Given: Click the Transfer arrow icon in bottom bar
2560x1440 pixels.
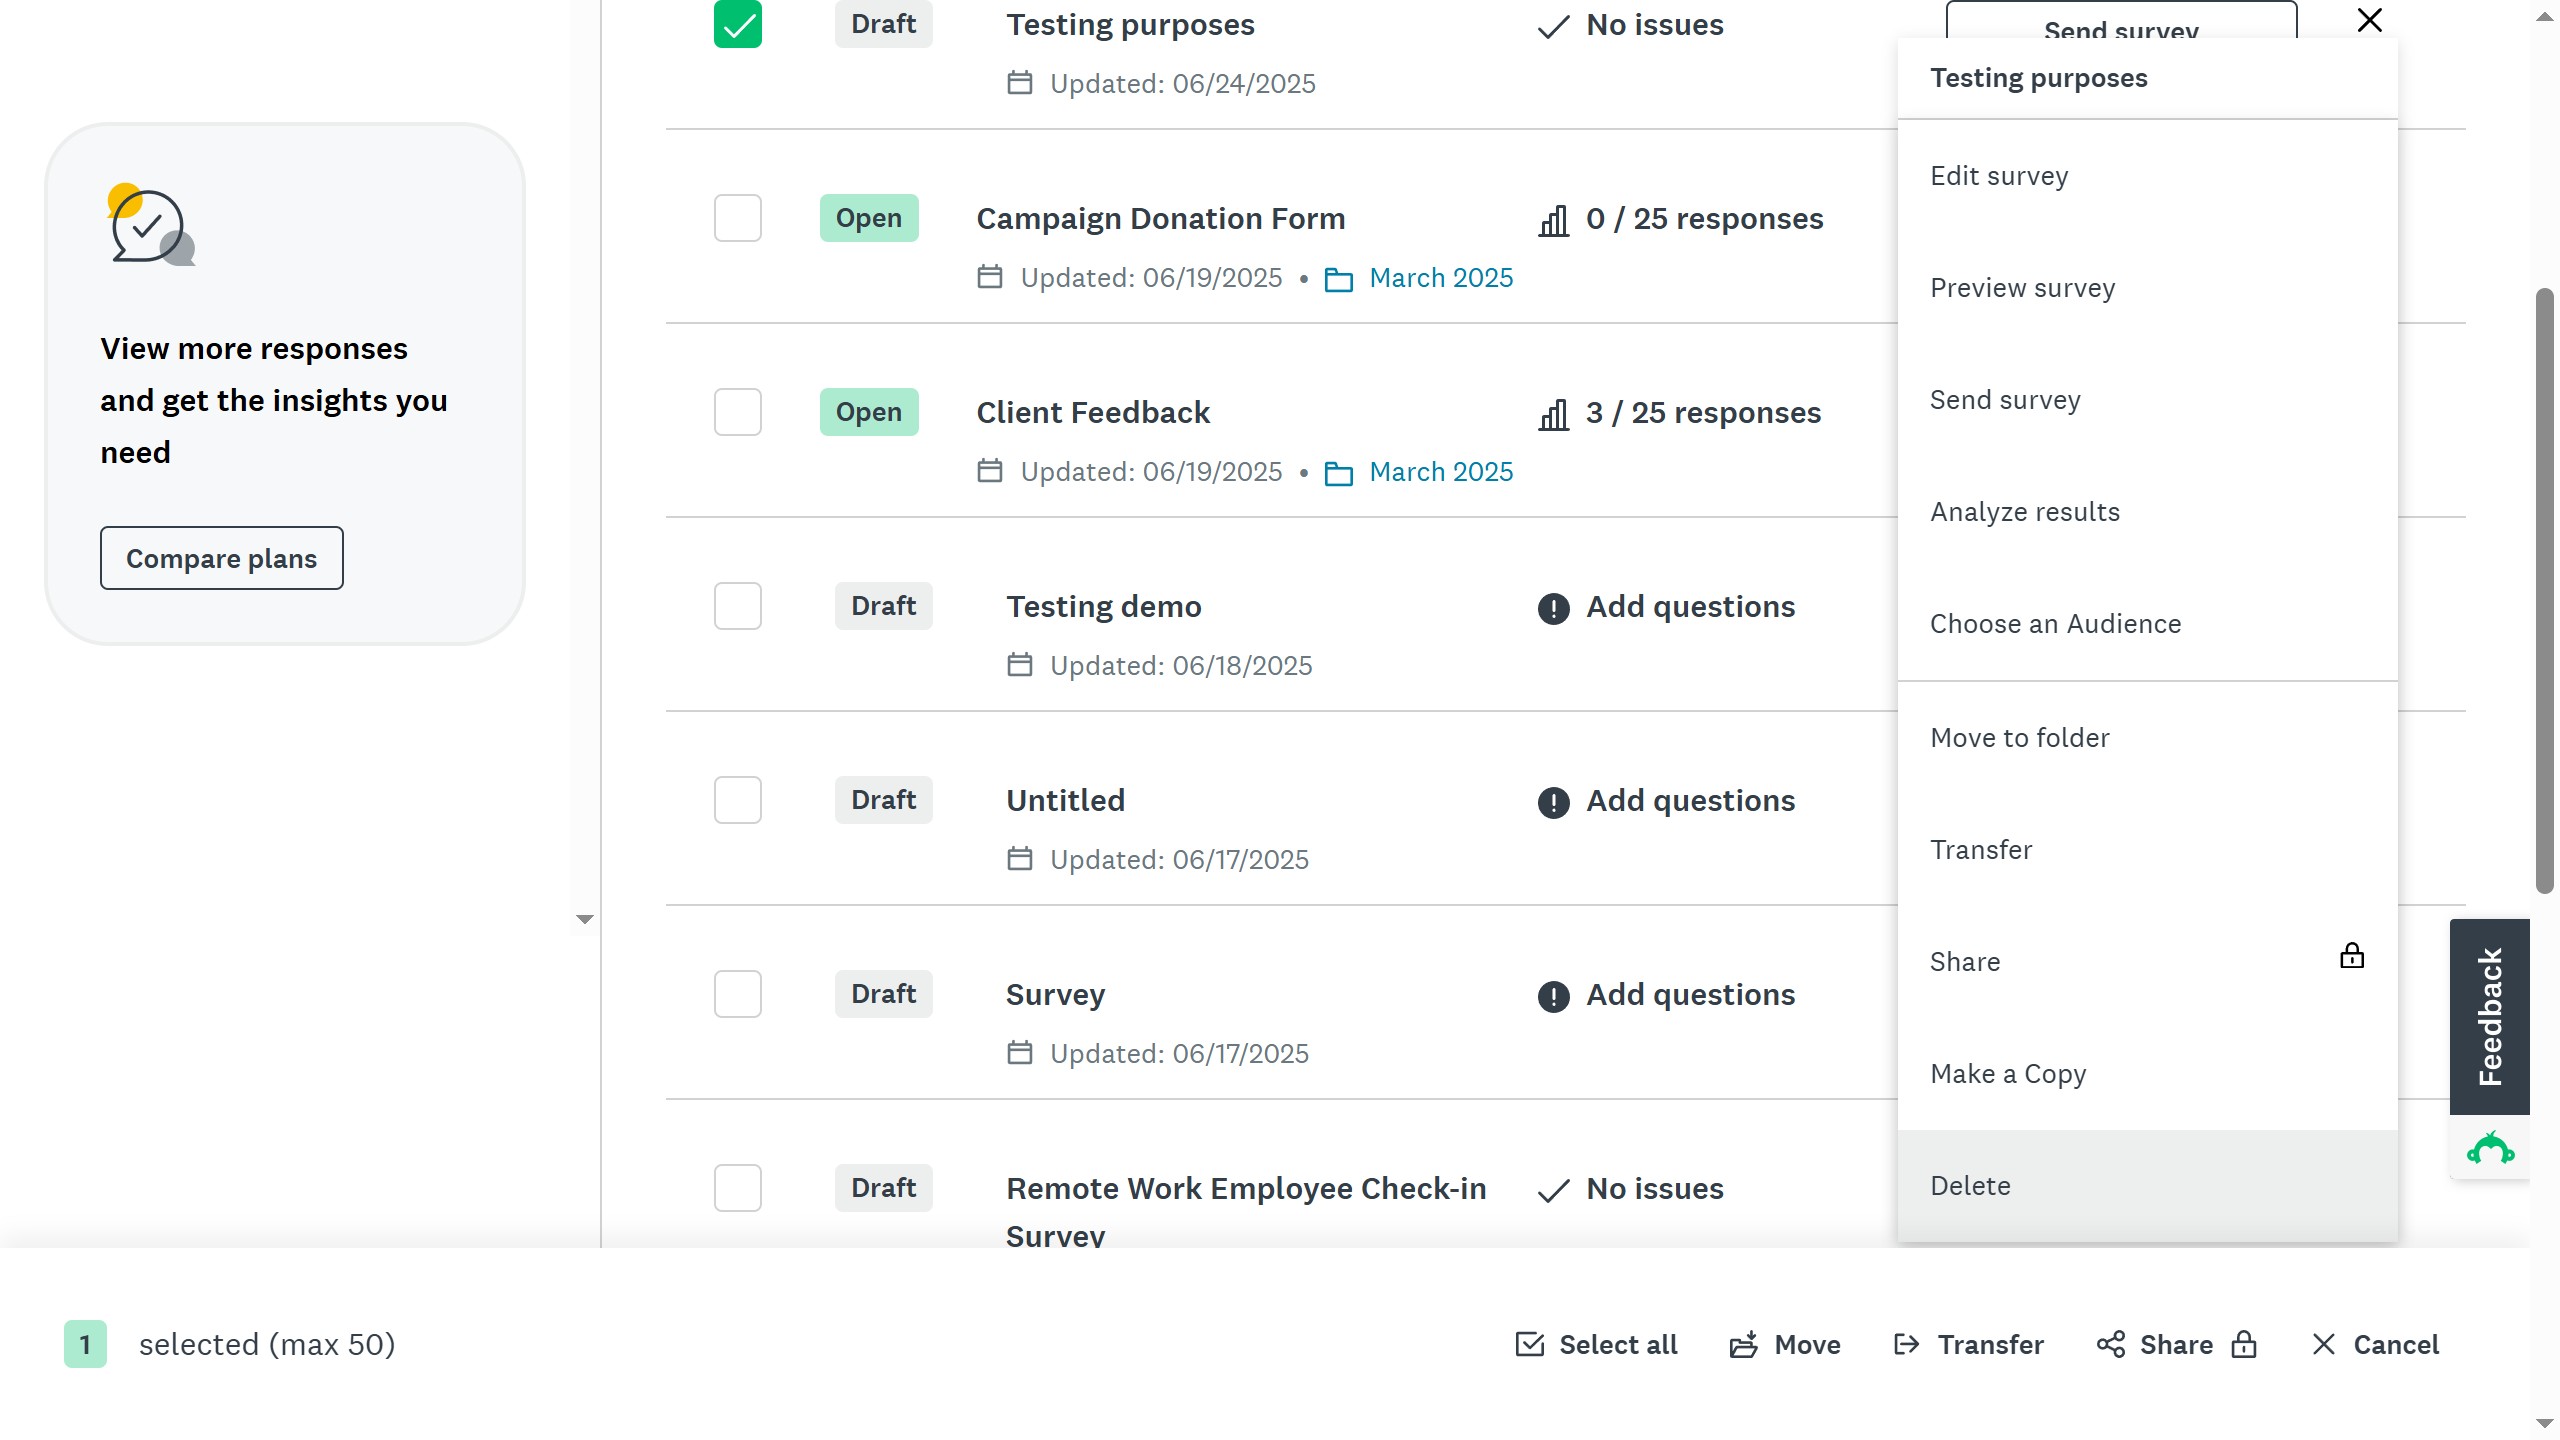Looking at the screenshot, I should [x=1906, y=1344].
